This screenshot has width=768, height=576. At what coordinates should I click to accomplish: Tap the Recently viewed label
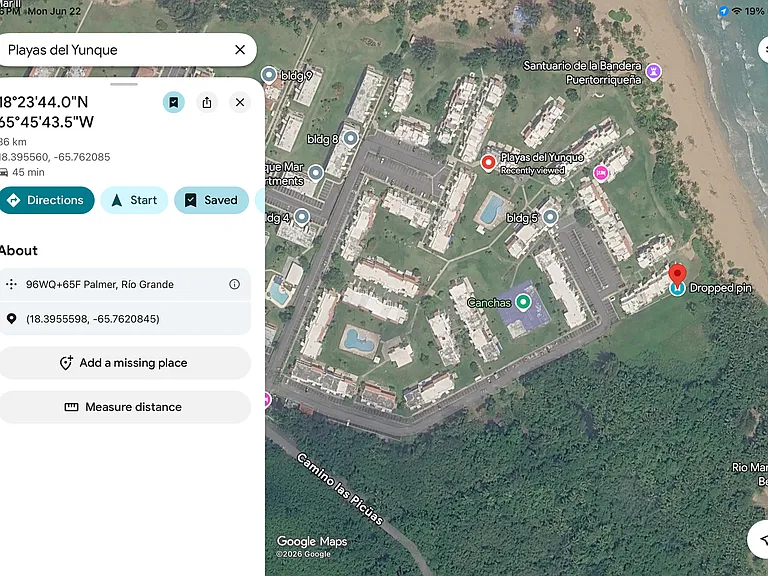coord(532,170)
